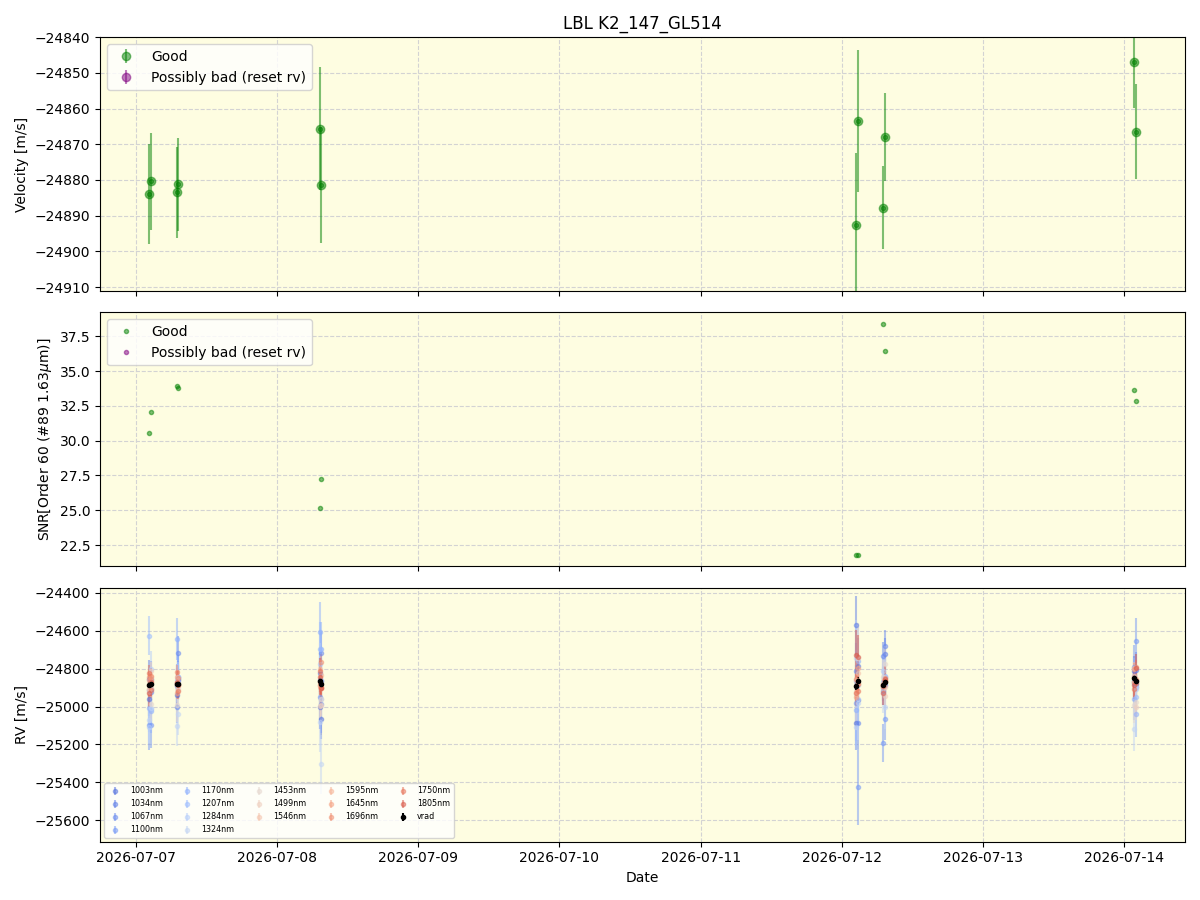Select the 1453nm legend marker

pyautogui.click(x=259, y=791)
